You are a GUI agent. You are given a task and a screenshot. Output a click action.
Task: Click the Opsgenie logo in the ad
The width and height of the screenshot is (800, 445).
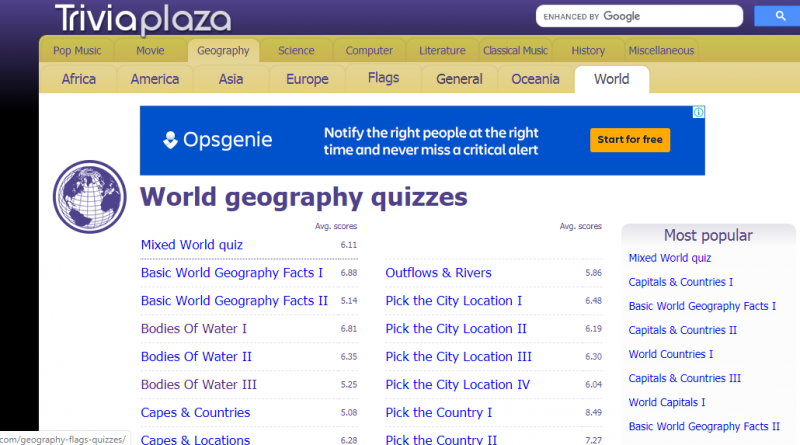(x=217, y=140)
